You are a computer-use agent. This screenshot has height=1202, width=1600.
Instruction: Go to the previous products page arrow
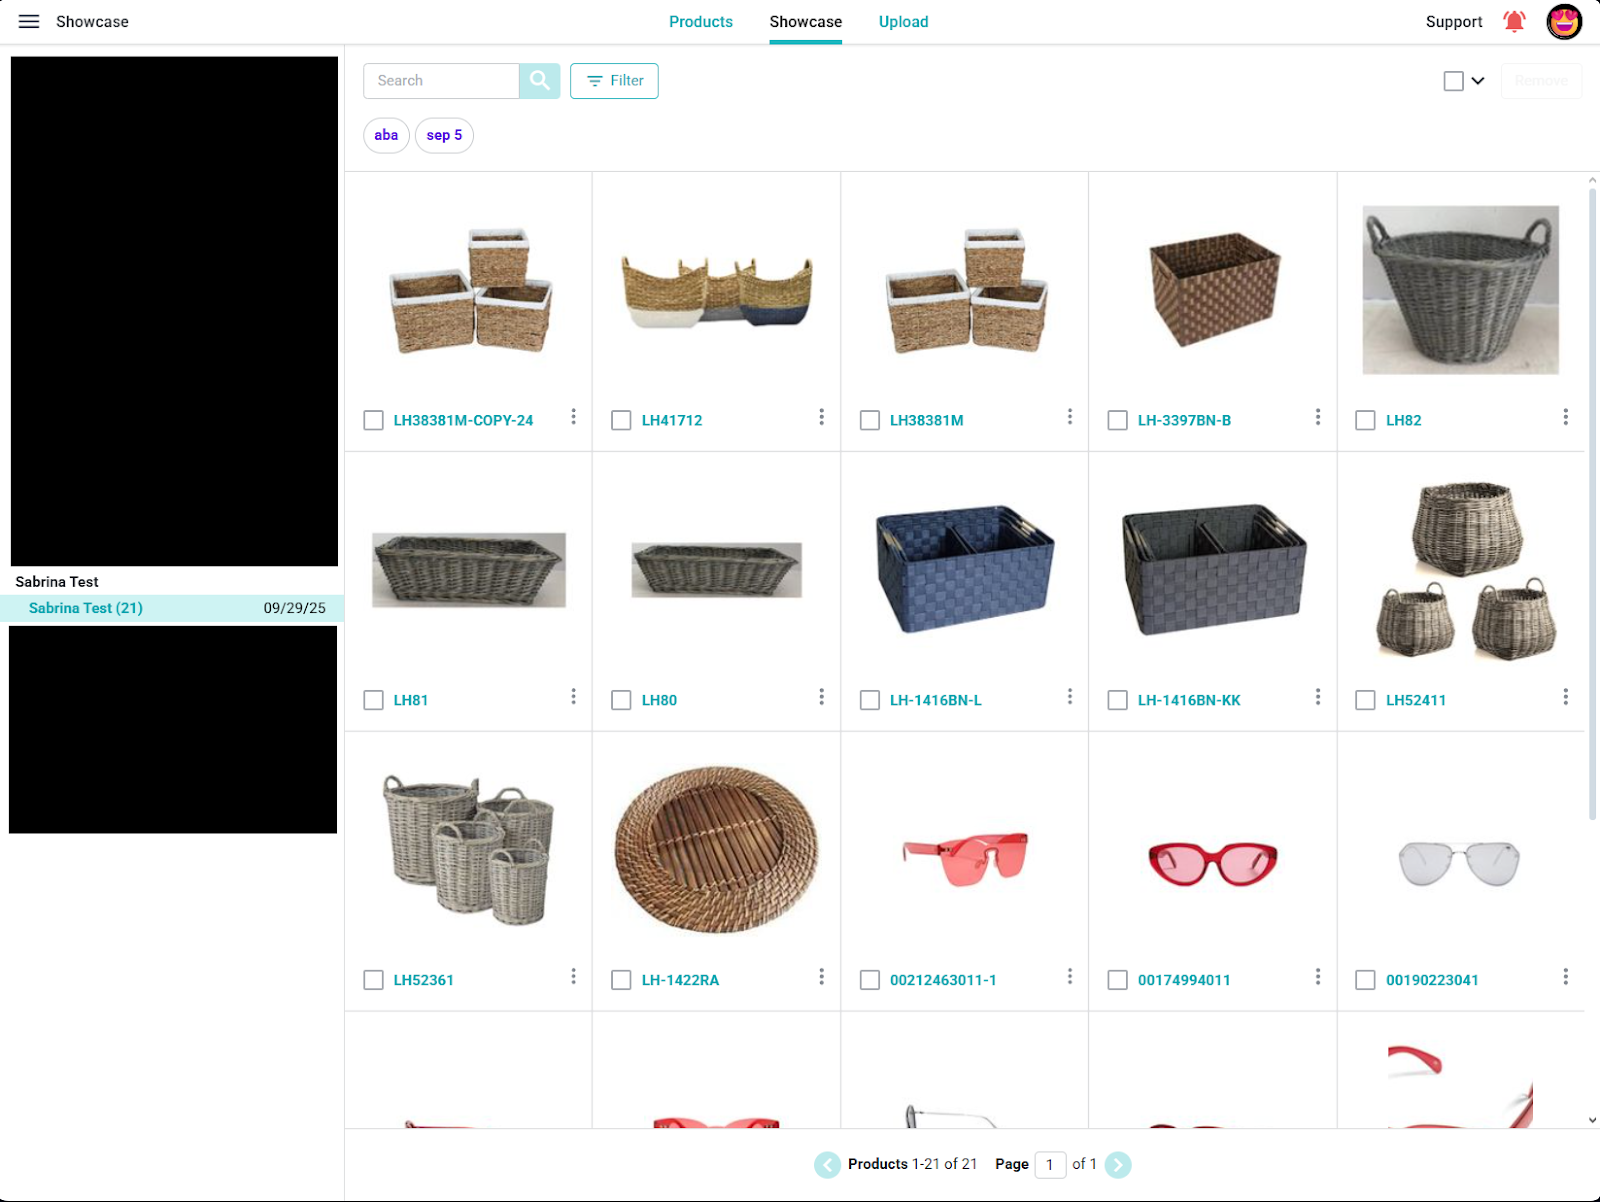[x=827, y=1164]
